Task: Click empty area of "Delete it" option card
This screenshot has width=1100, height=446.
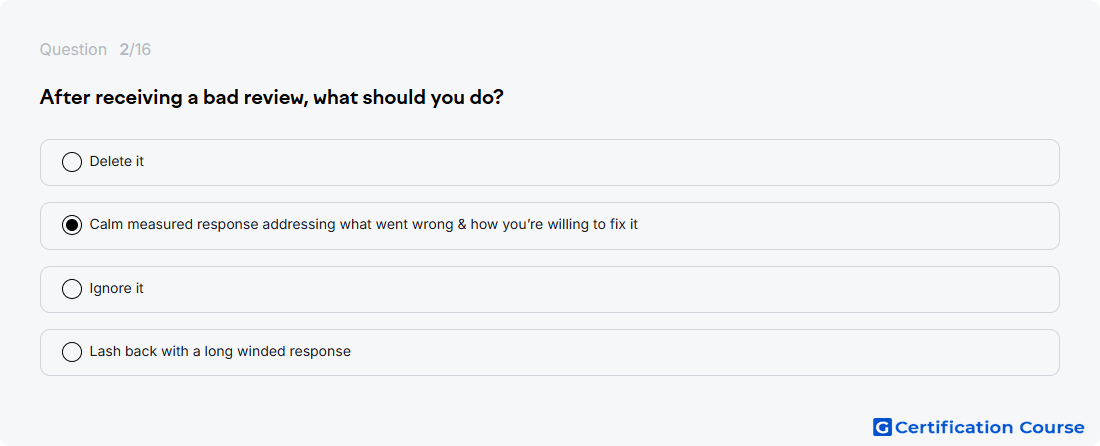Action: coord(596,162)
